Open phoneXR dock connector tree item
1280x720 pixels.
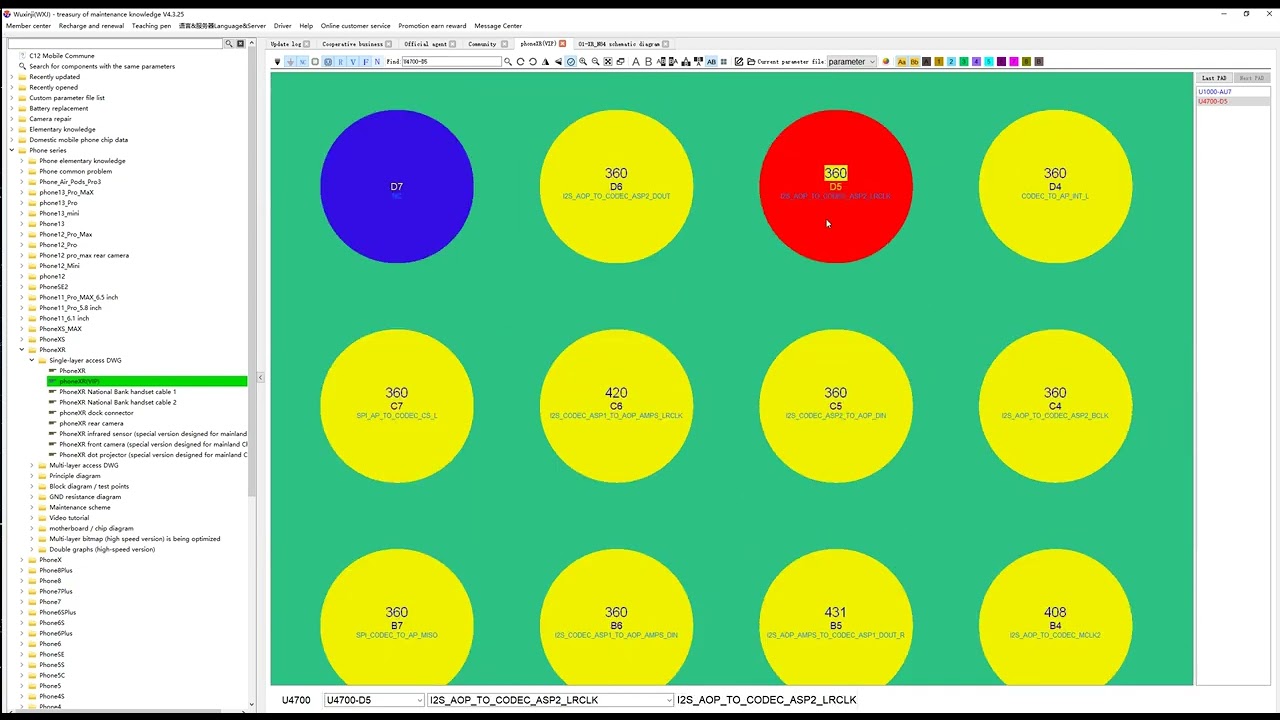point(96,413)
